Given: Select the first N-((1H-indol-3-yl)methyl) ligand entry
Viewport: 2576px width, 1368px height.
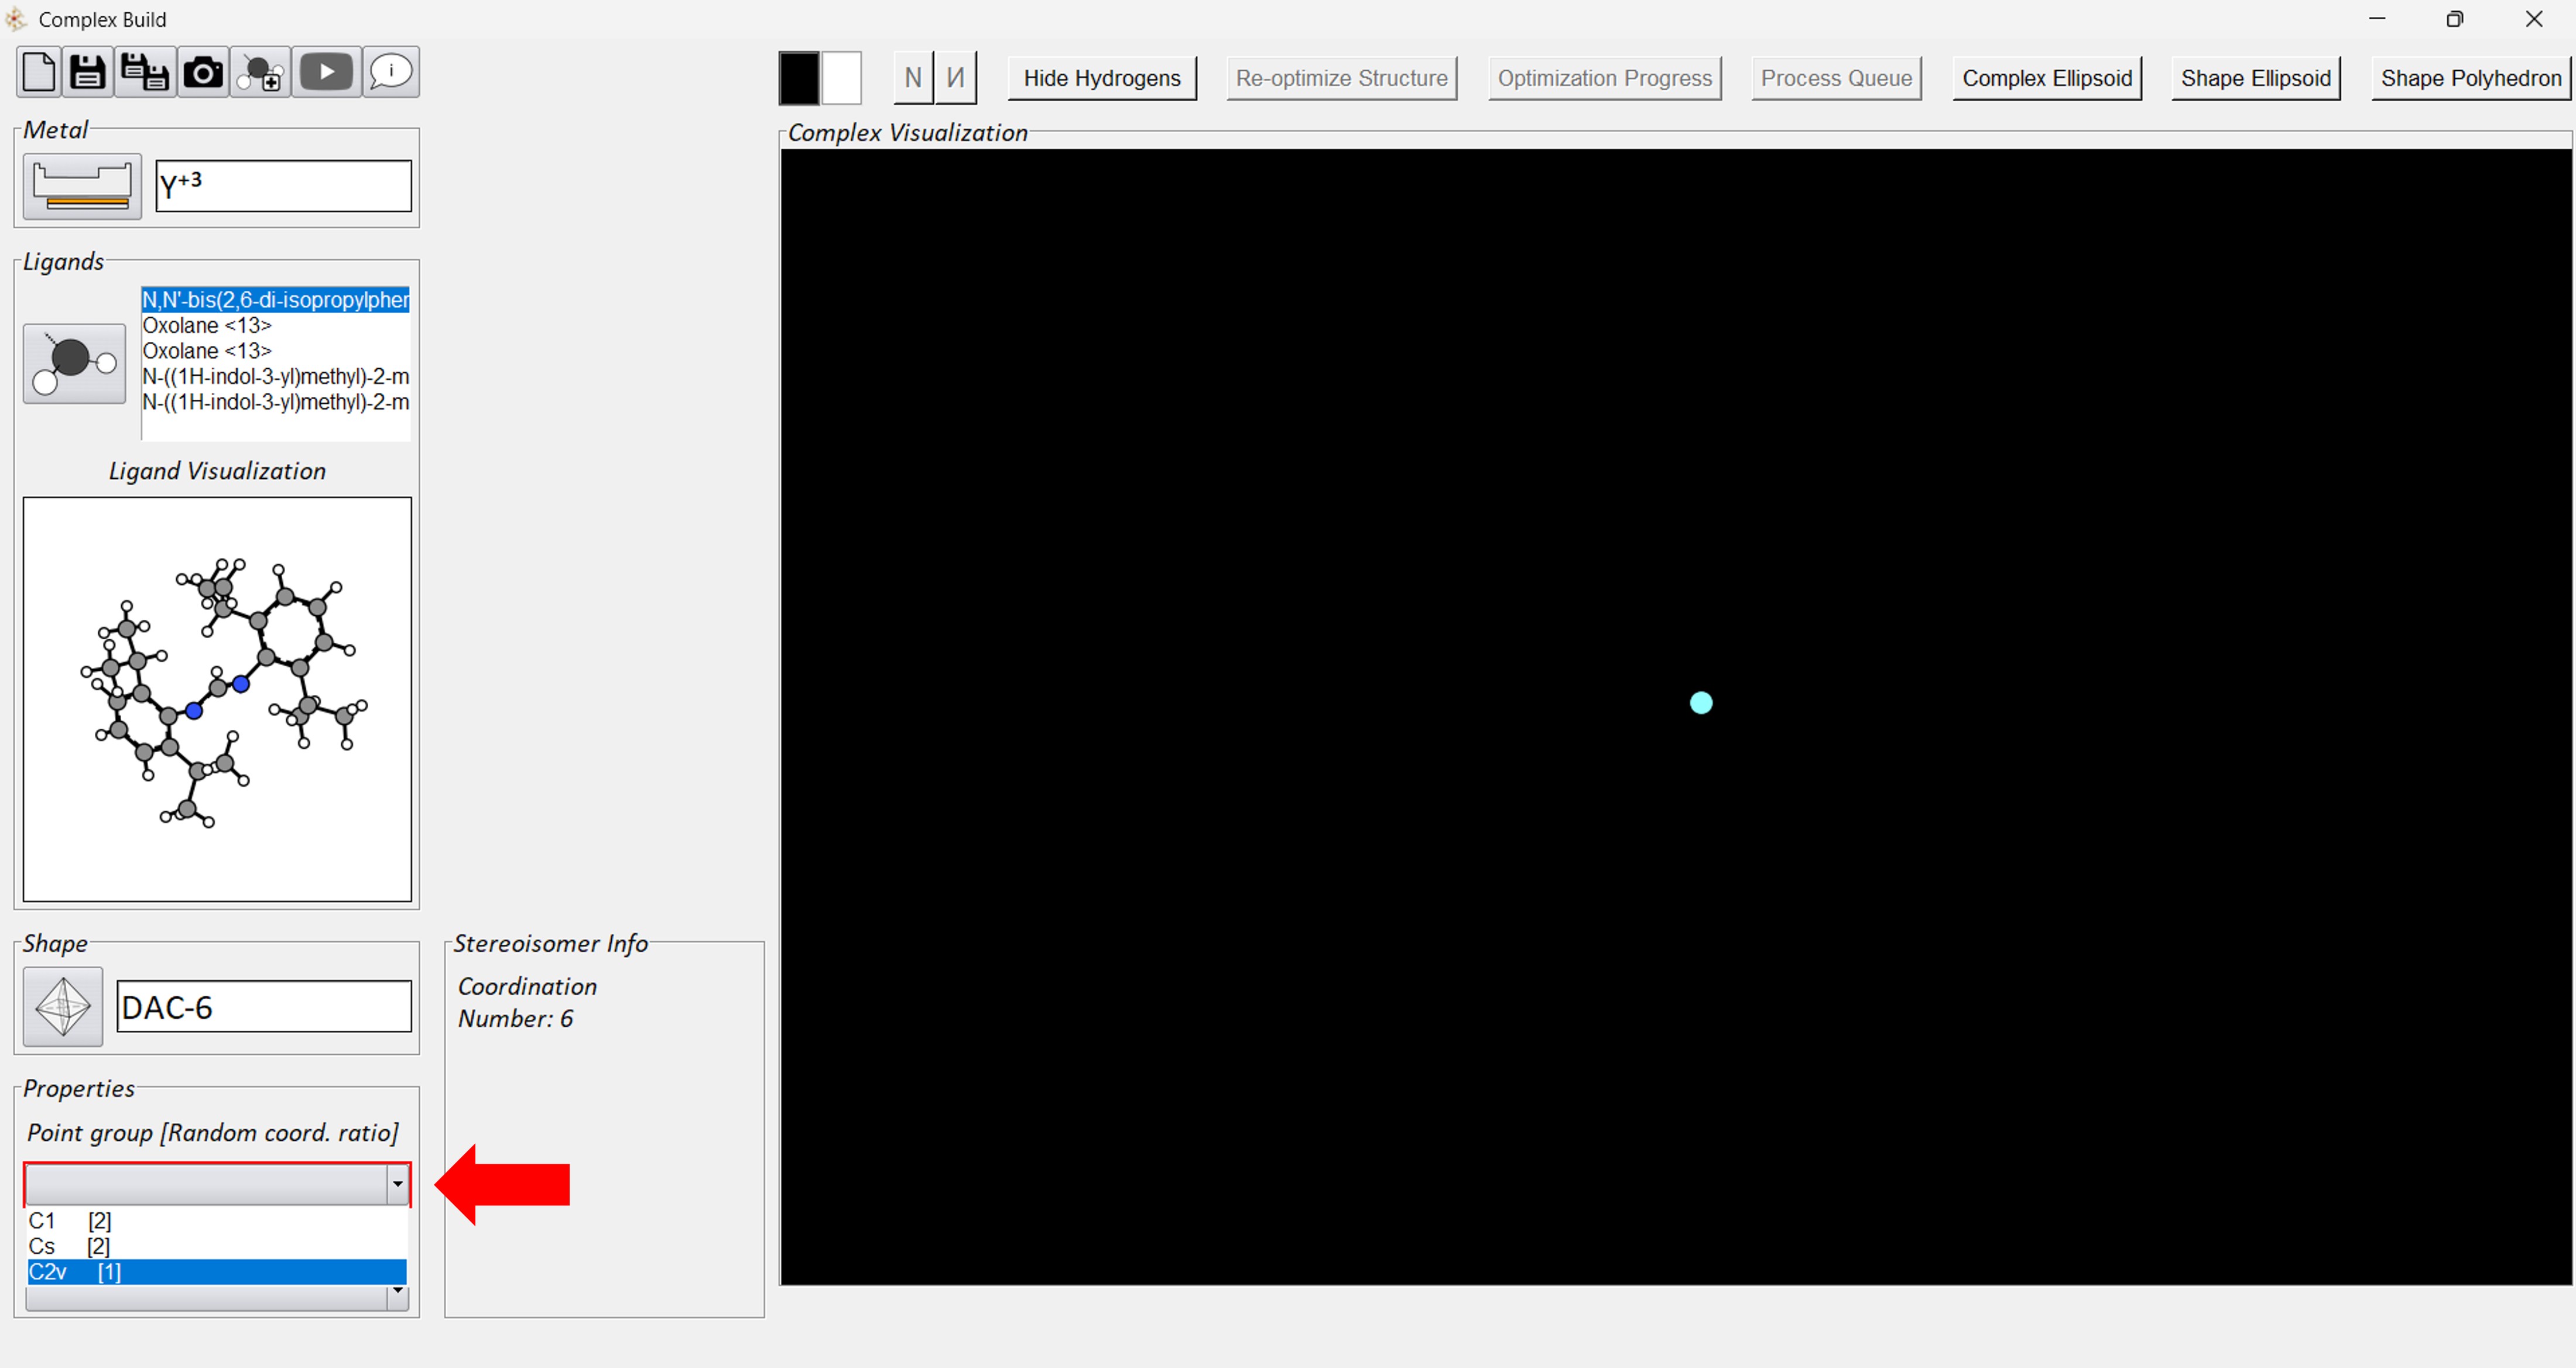Looking at the screenshot, I should click(x=275, y=376).
